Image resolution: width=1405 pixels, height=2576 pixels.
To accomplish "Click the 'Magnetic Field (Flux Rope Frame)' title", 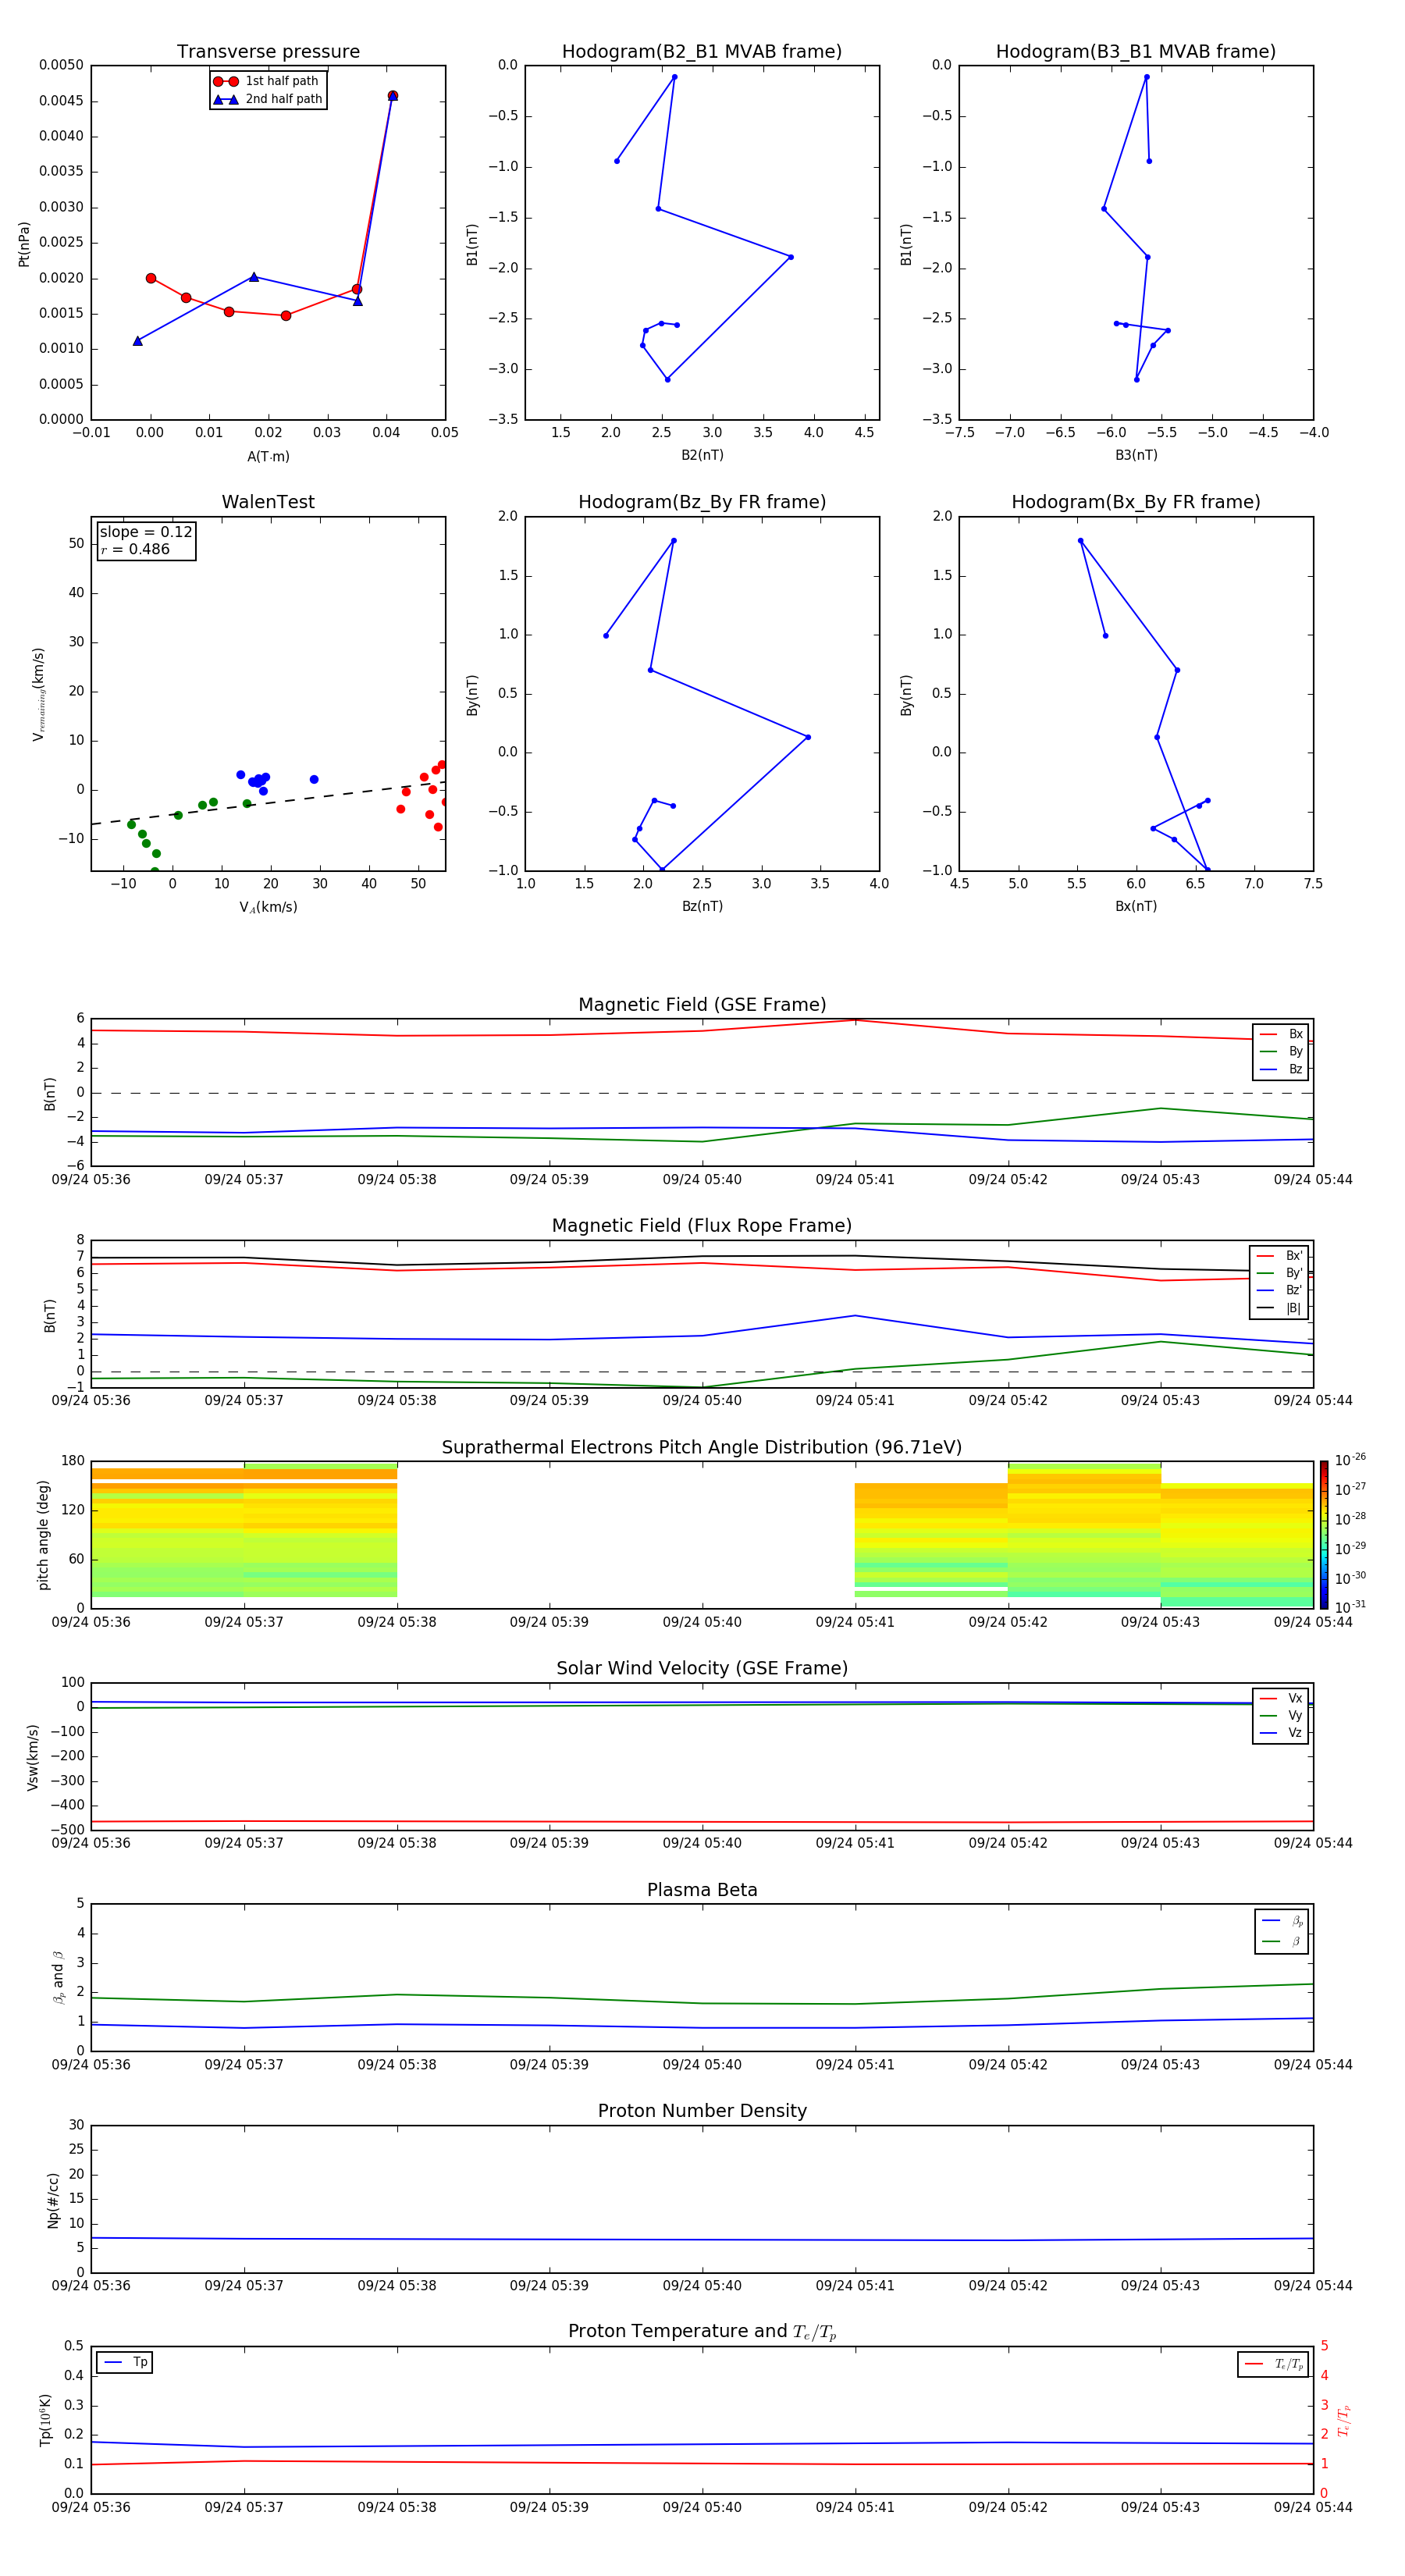I will tap(702, 1226).
